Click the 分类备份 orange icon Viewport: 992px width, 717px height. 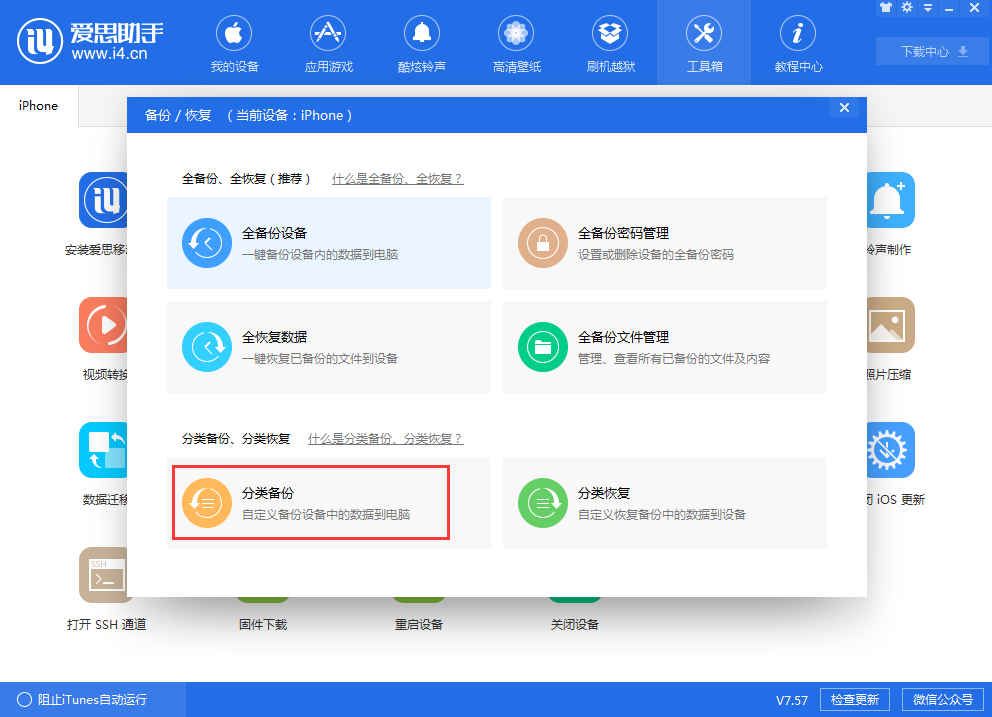pyautogui.click(x=207, y=503)
